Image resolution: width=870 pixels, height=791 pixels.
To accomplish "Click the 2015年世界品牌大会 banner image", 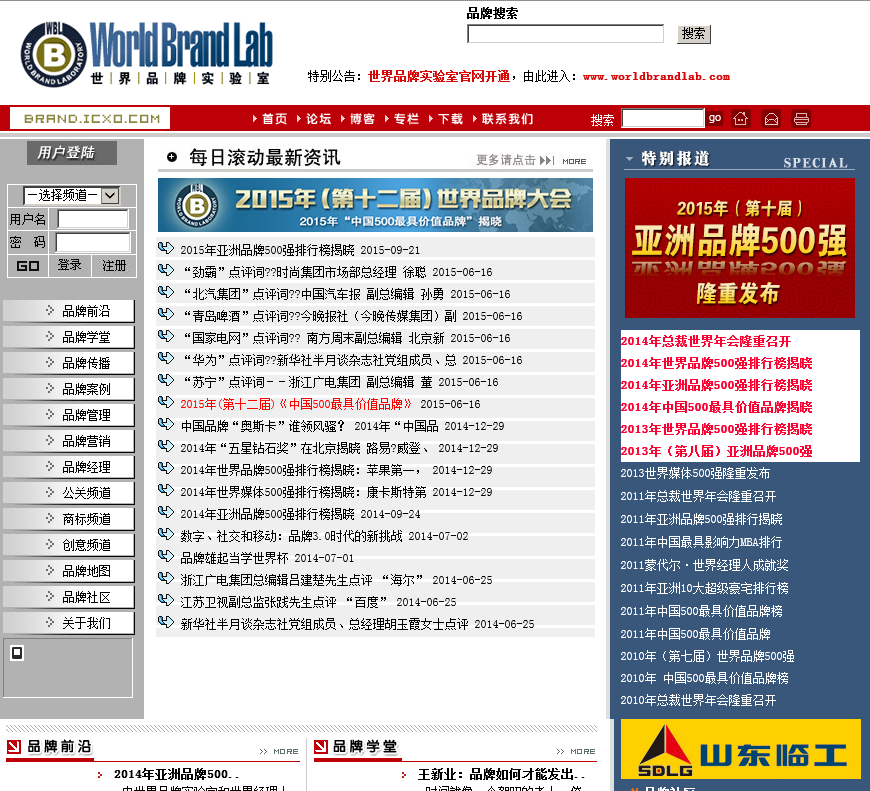I will [375, 205].
